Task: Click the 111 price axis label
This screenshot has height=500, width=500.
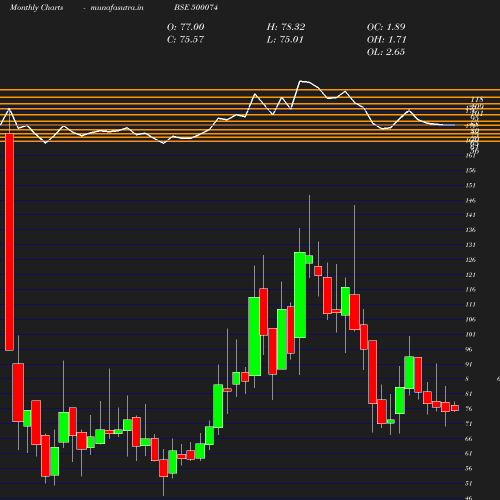Action: [x=470, y=304]
